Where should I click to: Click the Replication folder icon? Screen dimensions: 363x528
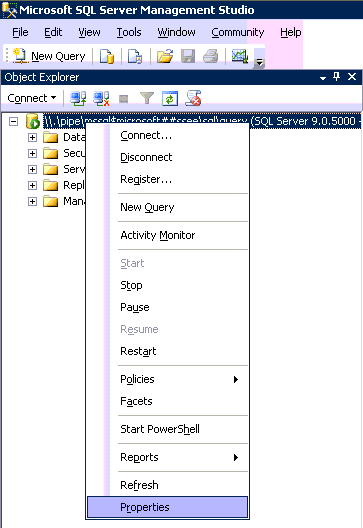coord(51,185)
